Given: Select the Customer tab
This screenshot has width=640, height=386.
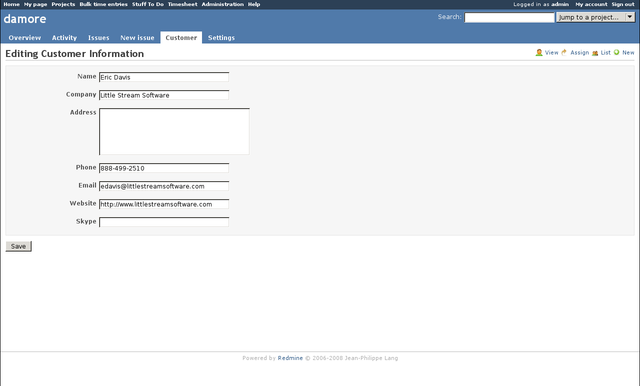Looking at the screenshot, I should click(181, 38).
